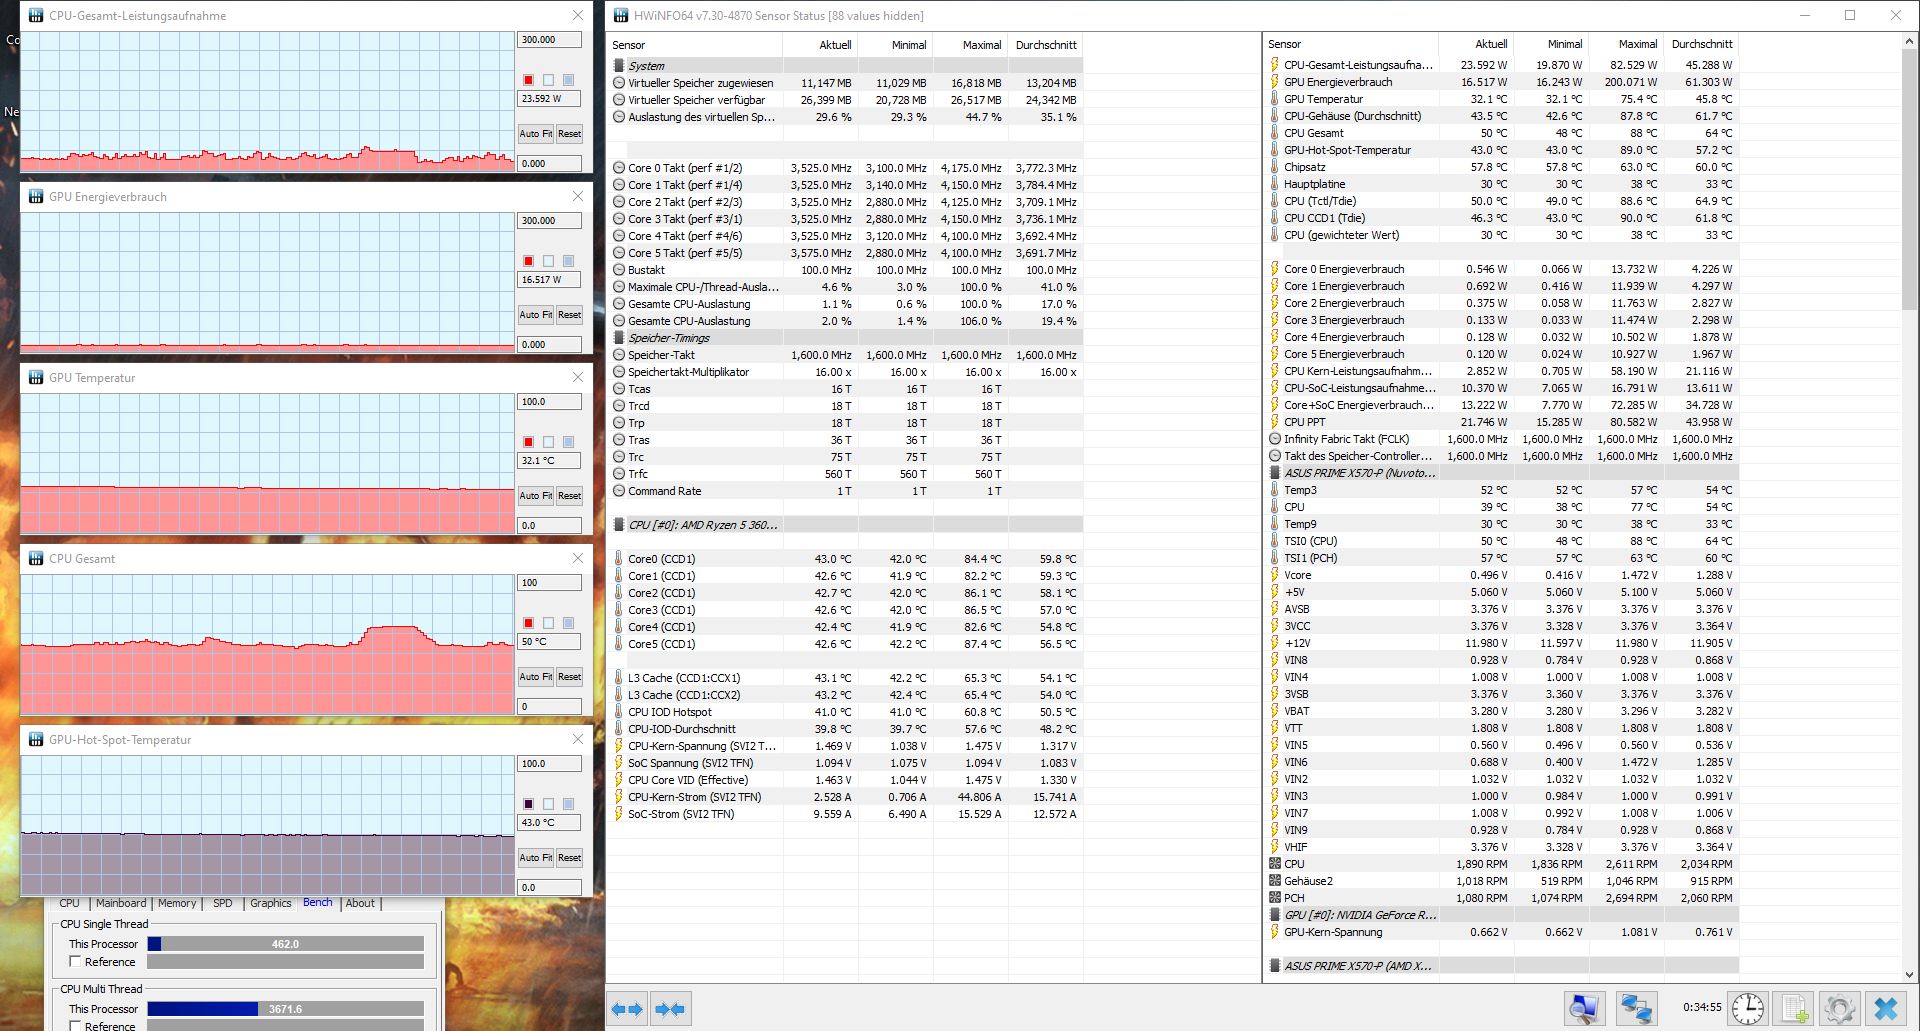
Task: Click the left double-arrow navigation icon
Action: [628, 1008]
